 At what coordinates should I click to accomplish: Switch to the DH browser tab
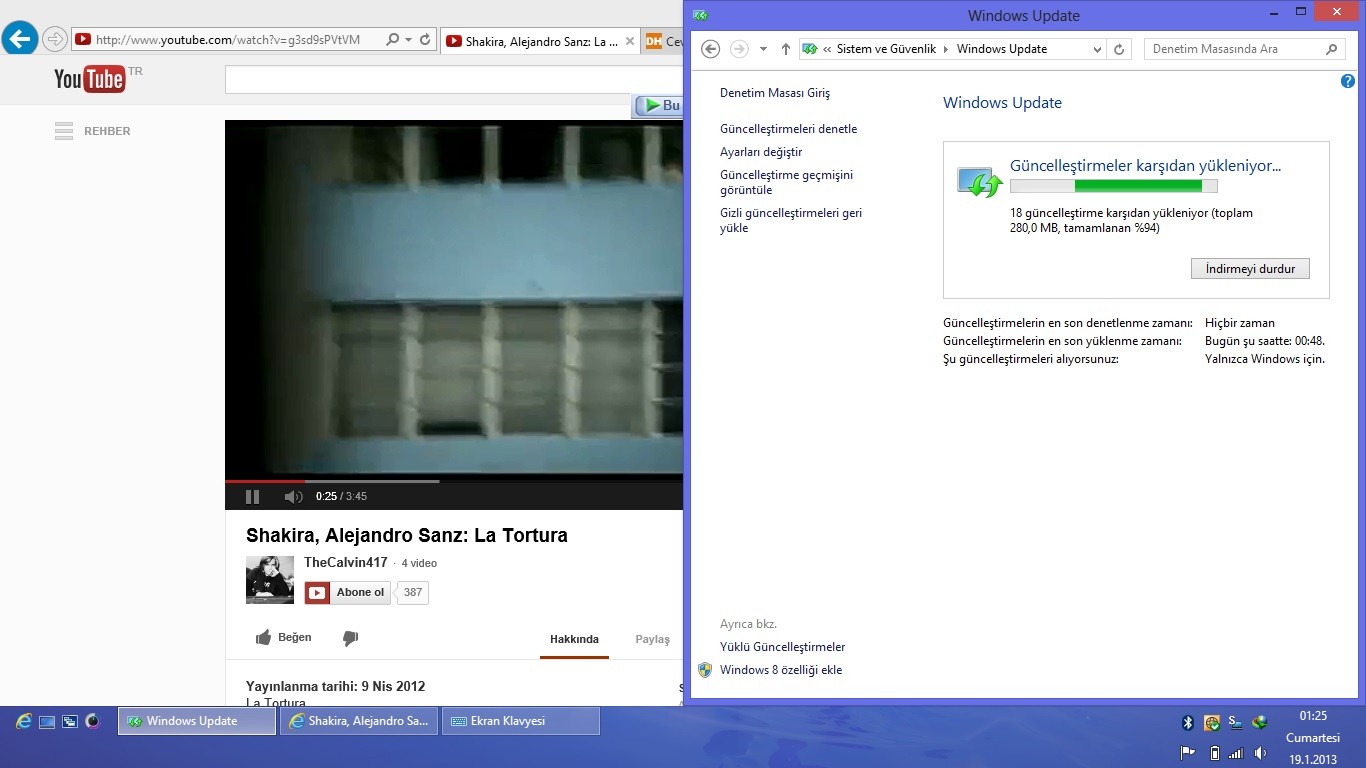click(663, 42)
